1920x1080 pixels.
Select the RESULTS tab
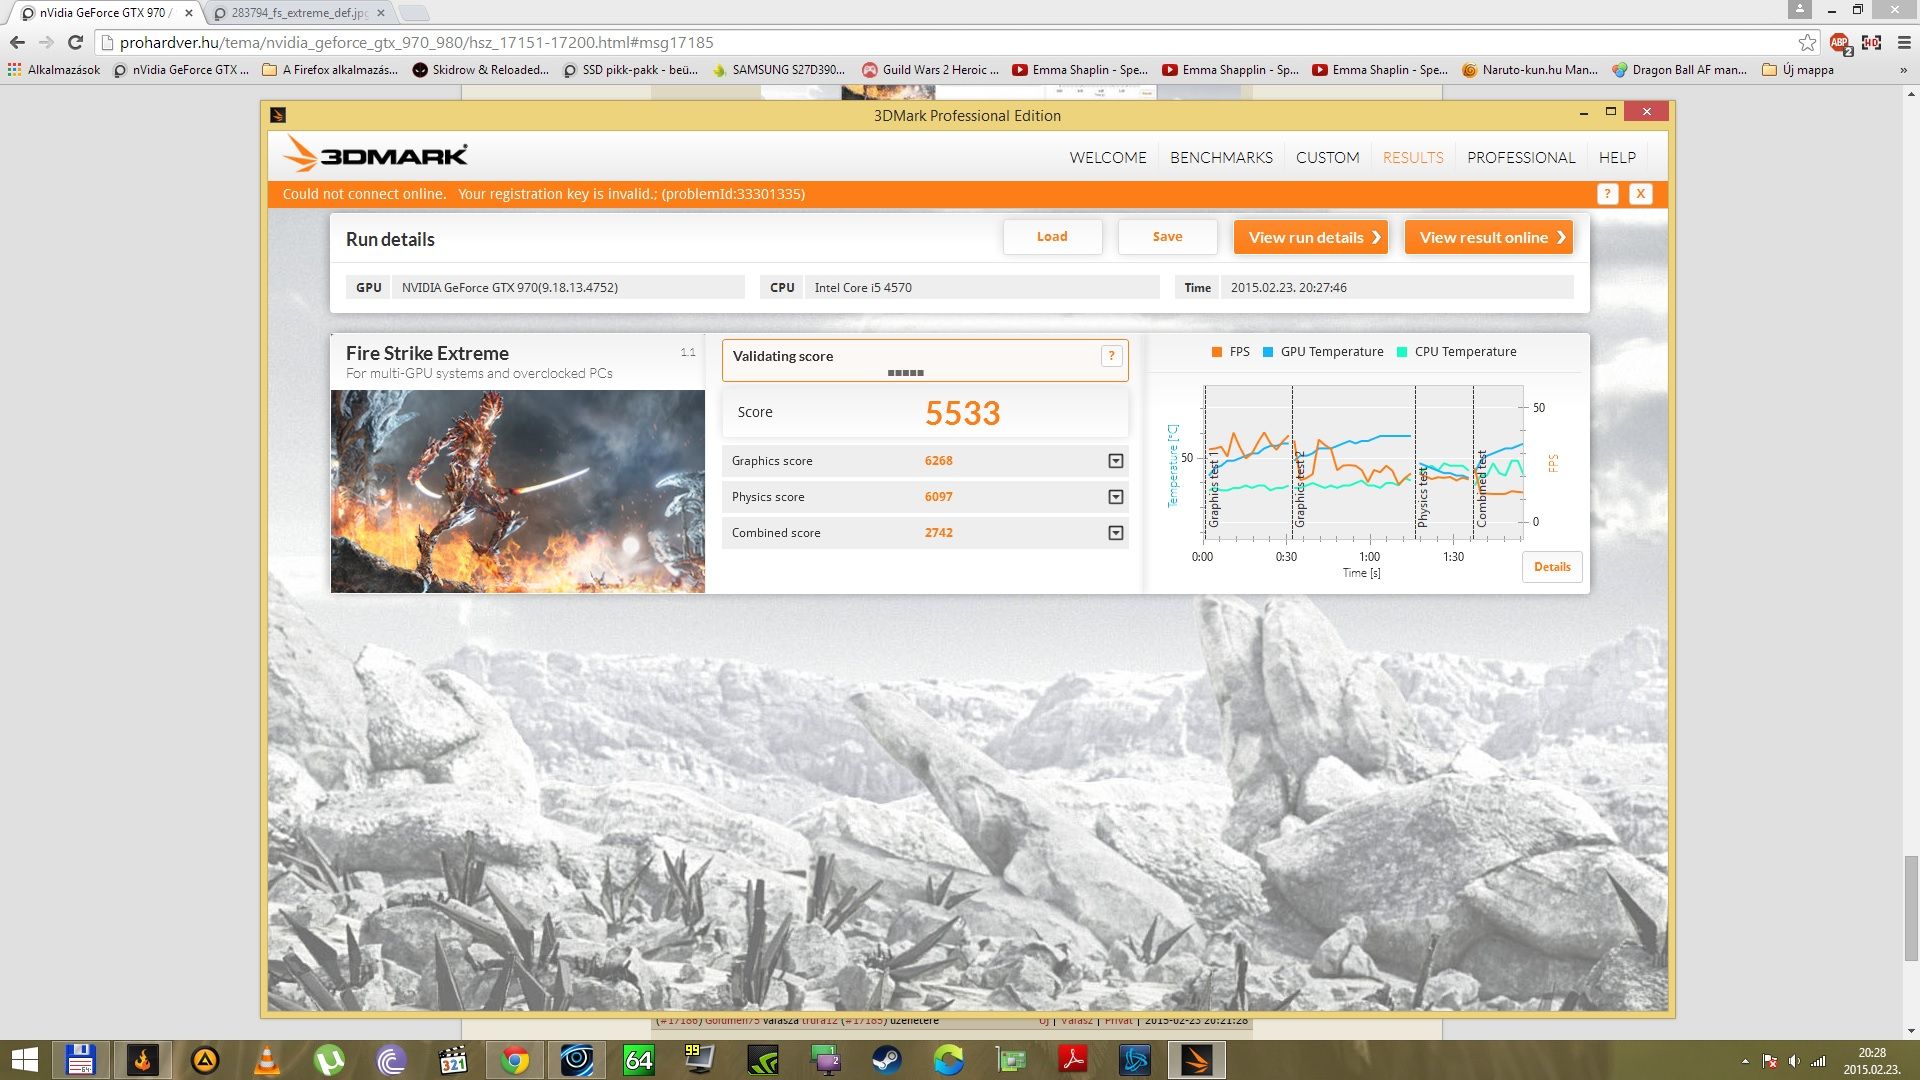point(1413,158)
